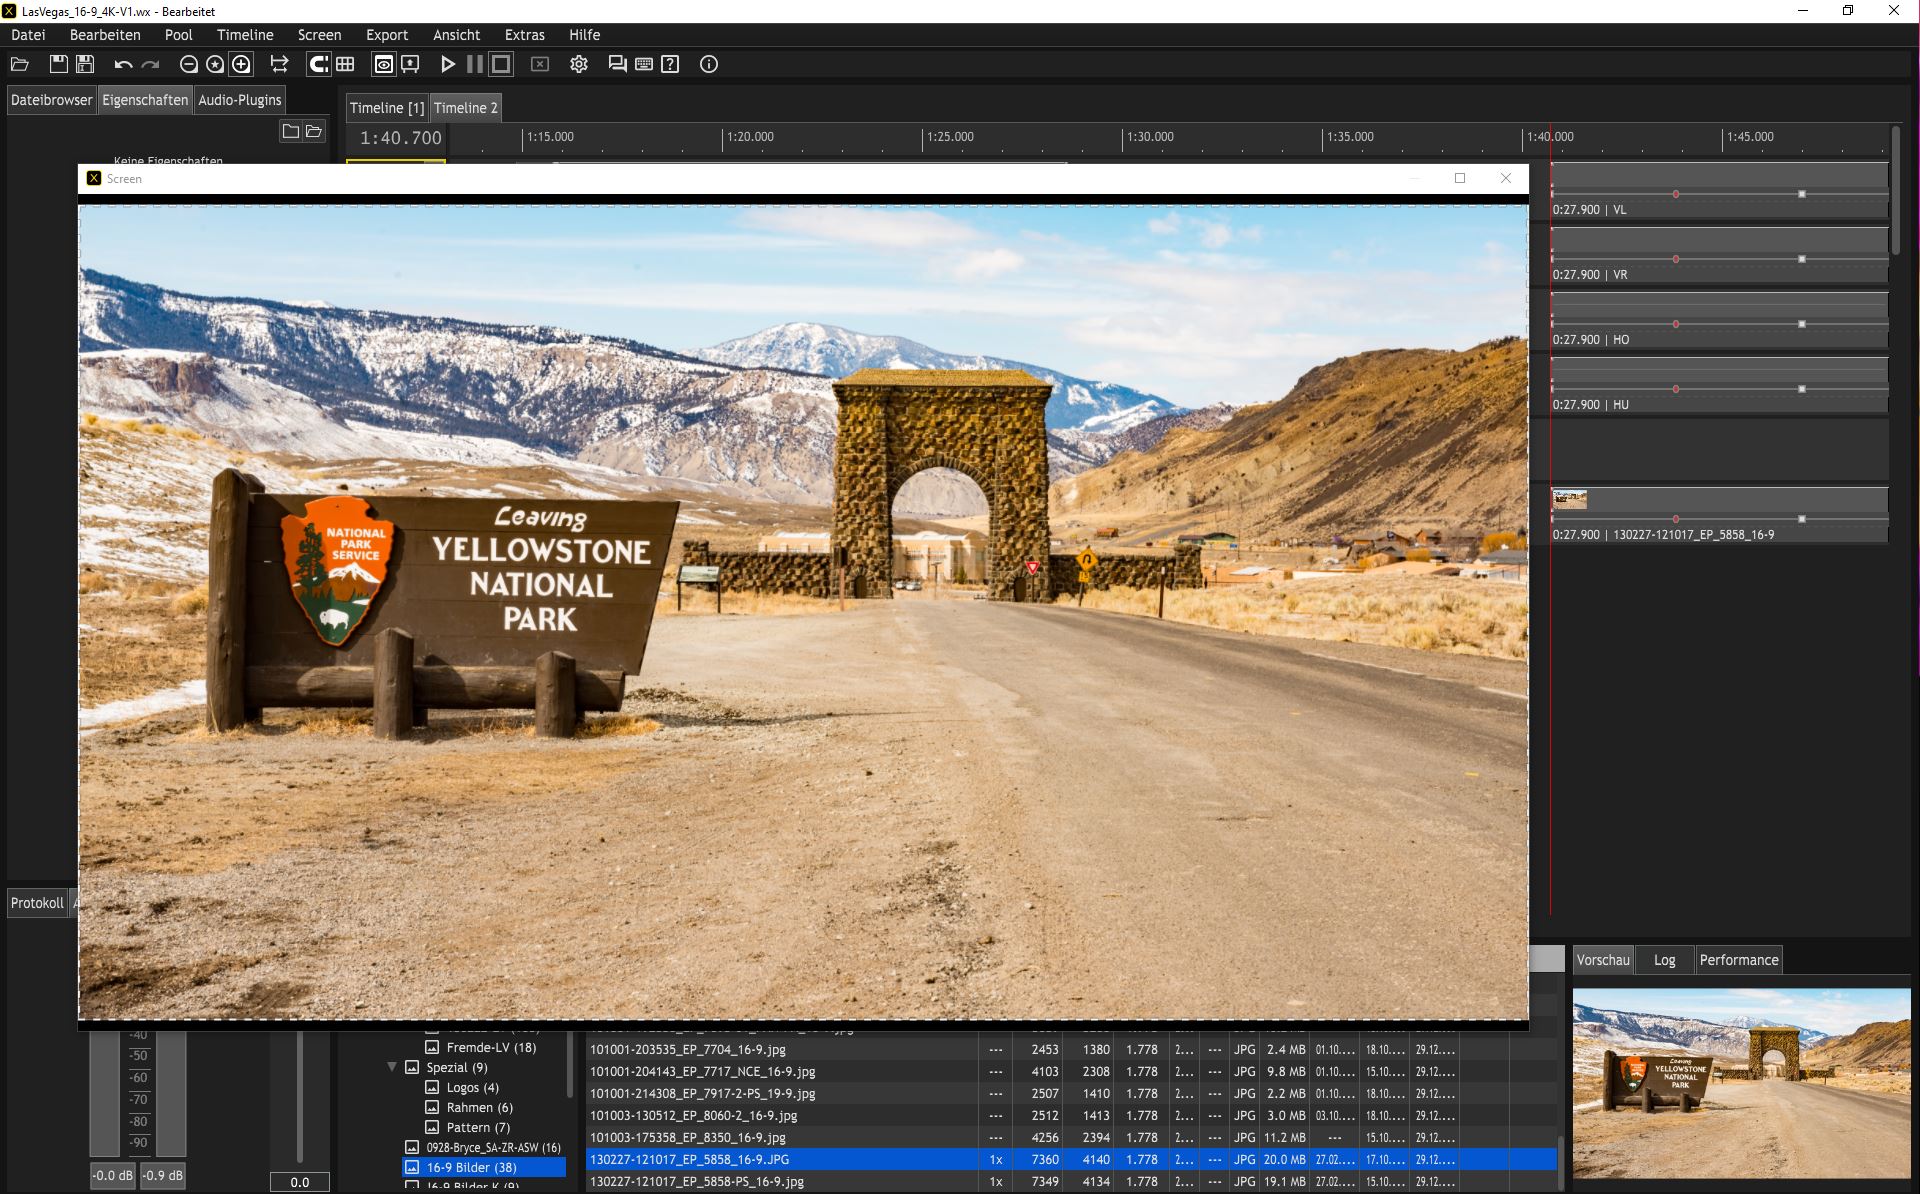Pause playback in the toolbar
The width and height of the screenshot is (1920, 1194).
[x=475, y=64]
